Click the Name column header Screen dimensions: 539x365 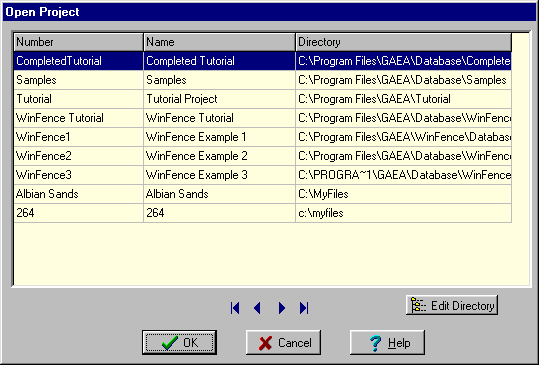click(219, 42)
